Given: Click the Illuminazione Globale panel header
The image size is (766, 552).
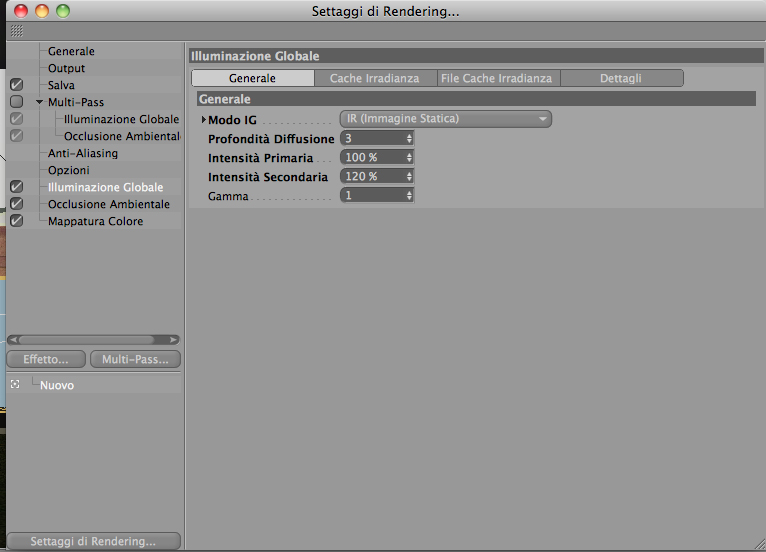Looking at the screenshot, I should point(476,56).
